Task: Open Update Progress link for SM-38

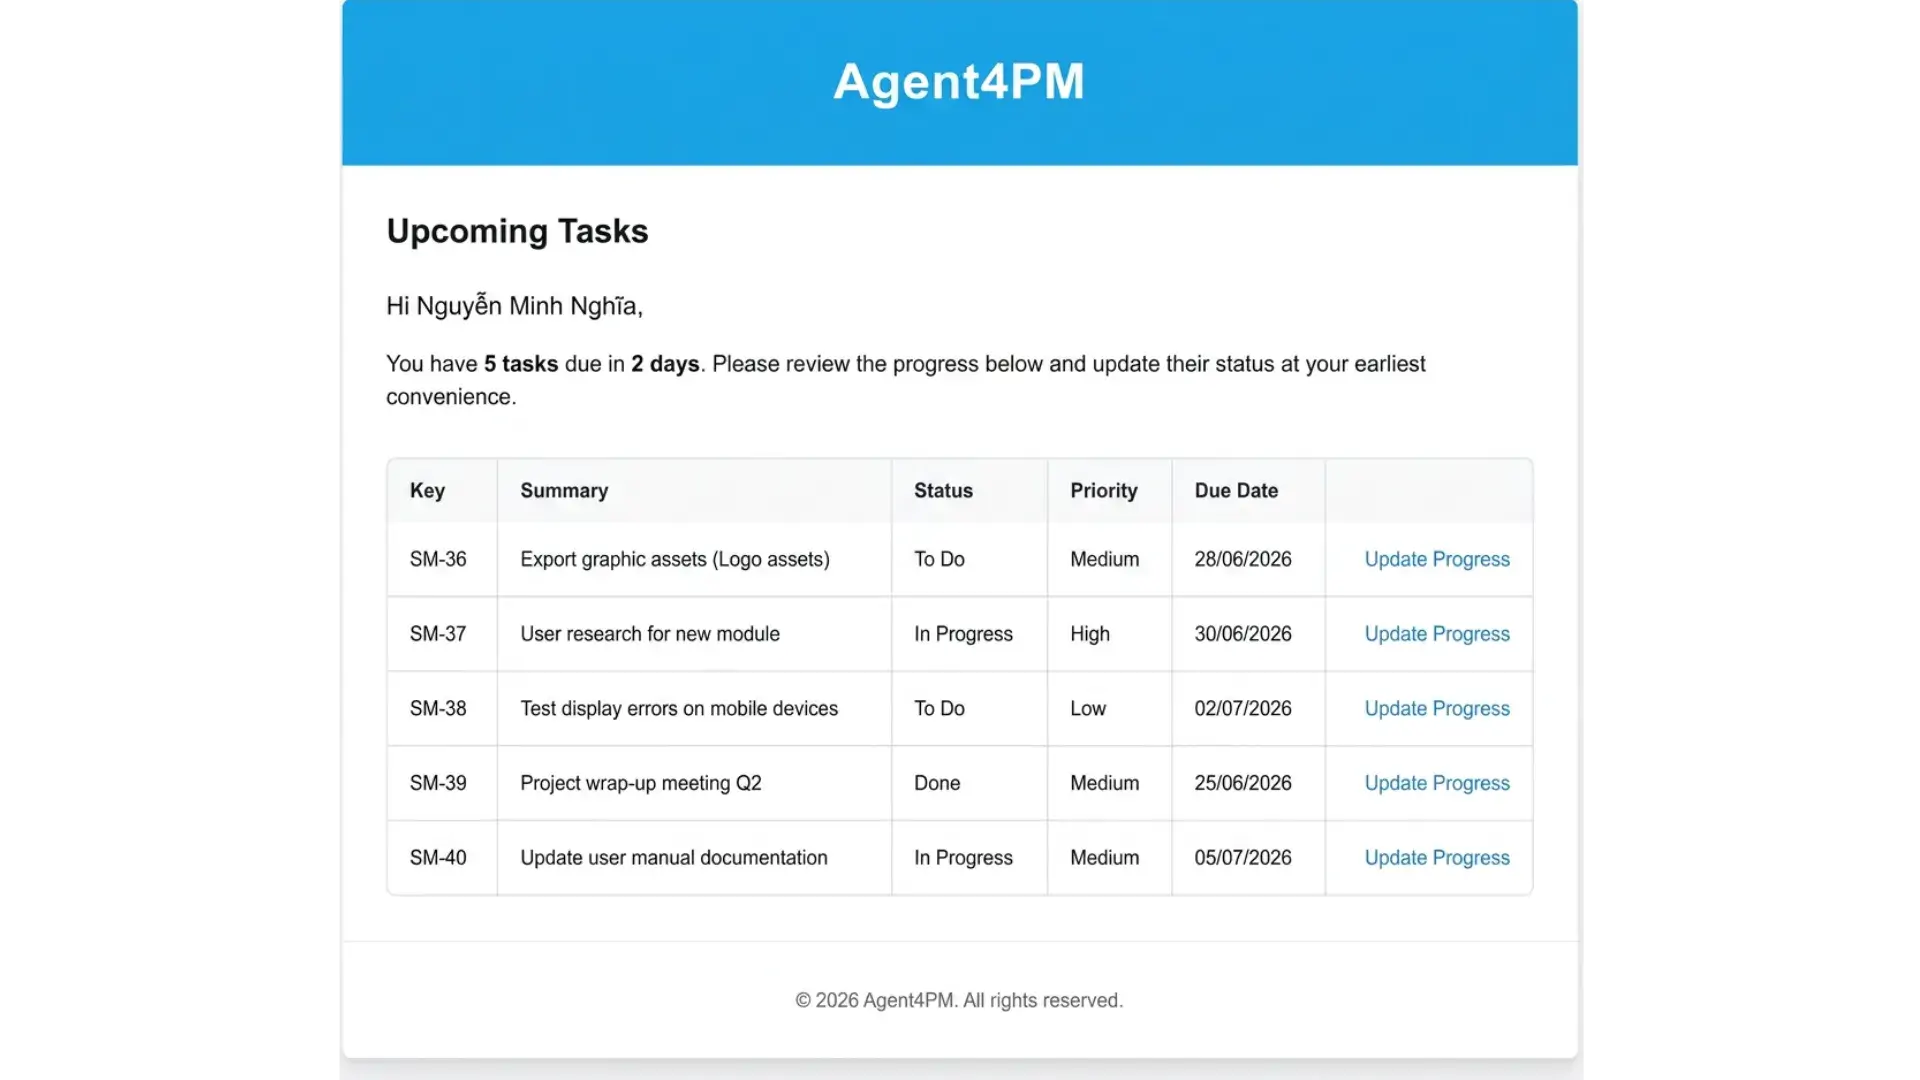Action: (x=1437, y=708)
